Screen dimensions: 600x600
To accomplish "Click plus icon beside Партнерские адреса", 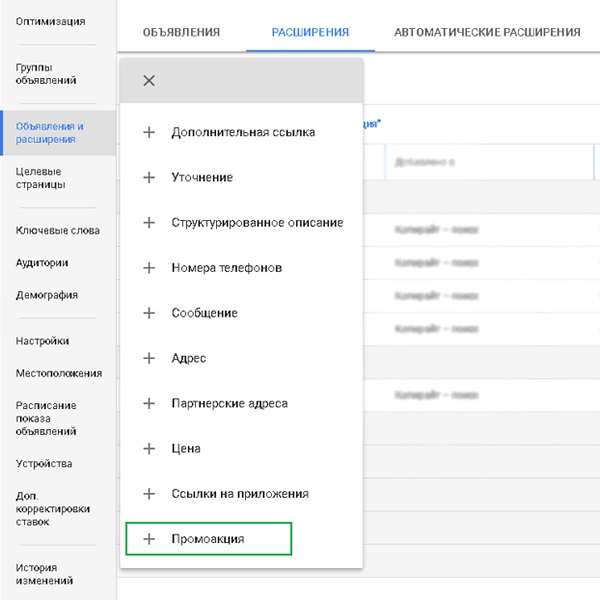I will tap(149, 403).
